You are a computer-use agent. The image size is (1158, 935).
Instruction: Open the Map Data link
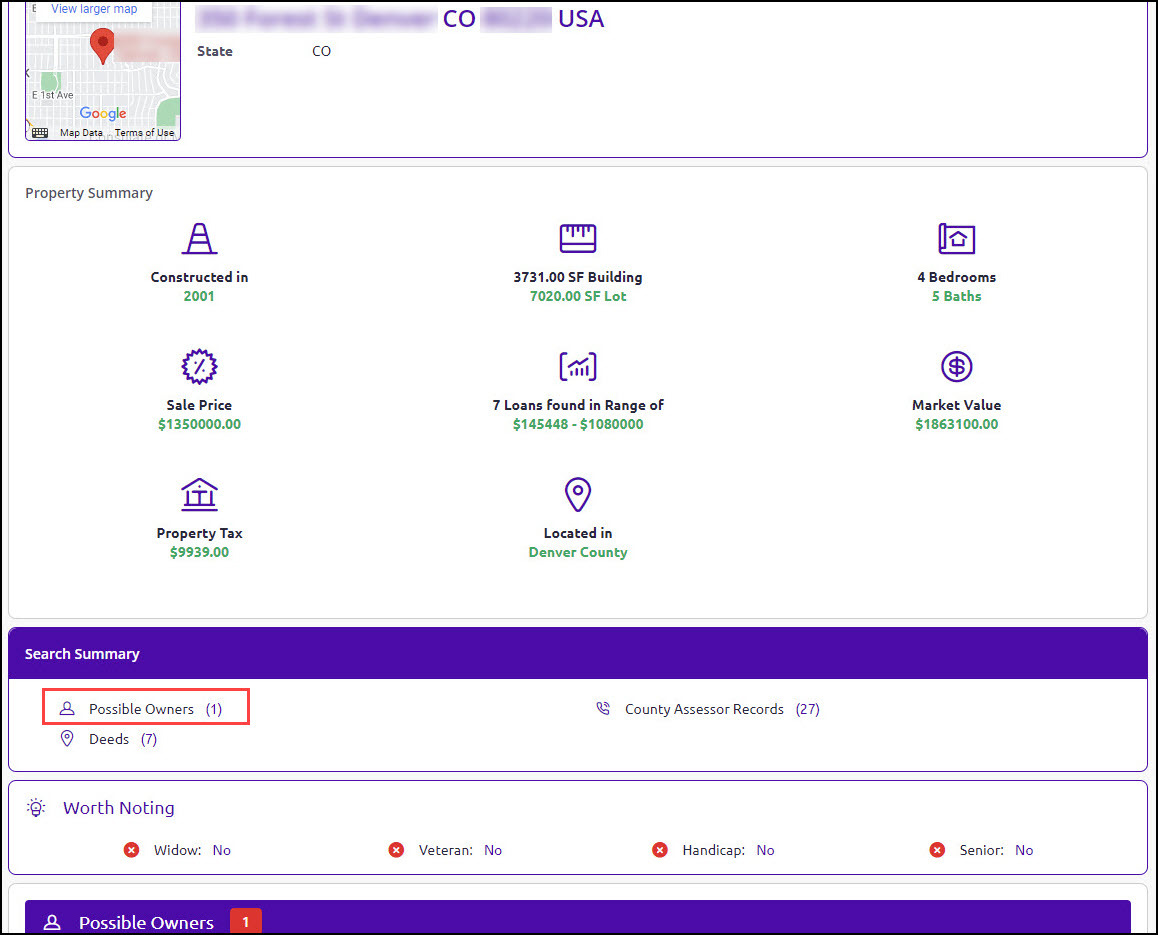[81, 133]
